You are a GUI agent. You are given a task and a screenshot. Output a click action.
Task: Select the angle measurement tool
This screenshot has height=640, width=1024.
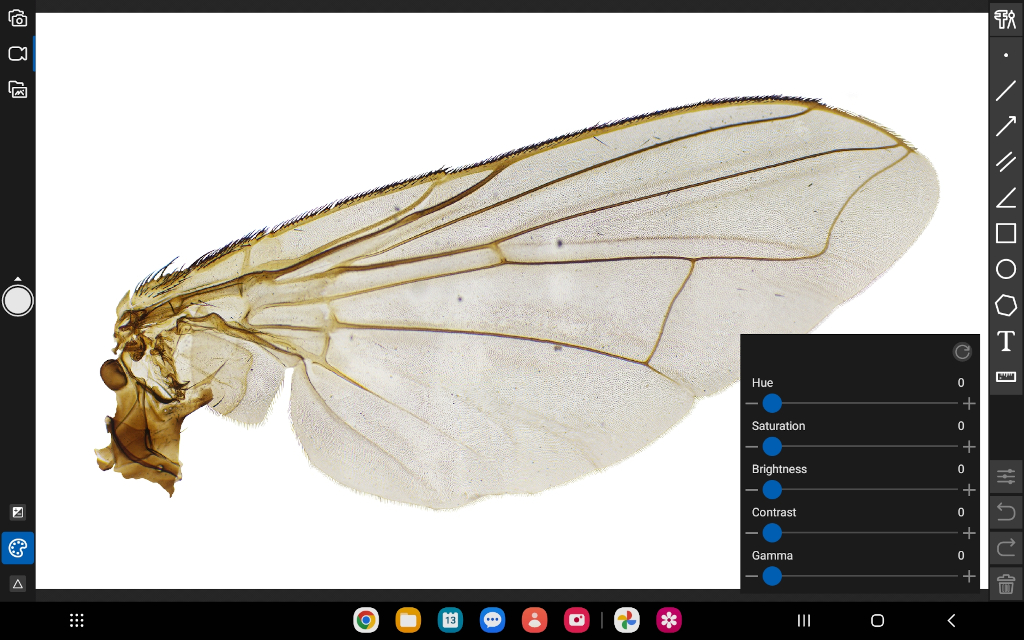pyautogui.click(x=1006, y=197)
